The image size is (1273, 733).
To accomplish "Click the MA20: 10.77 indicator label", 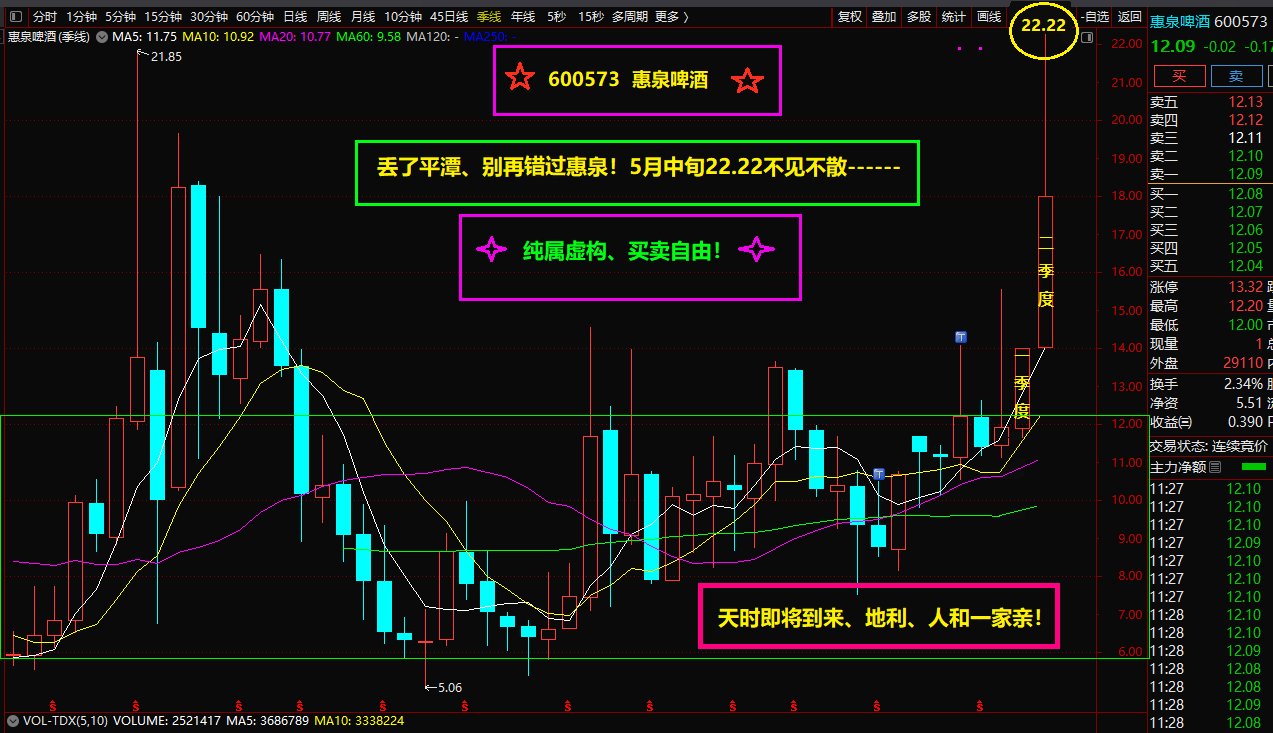I will [x=294, y=37].
